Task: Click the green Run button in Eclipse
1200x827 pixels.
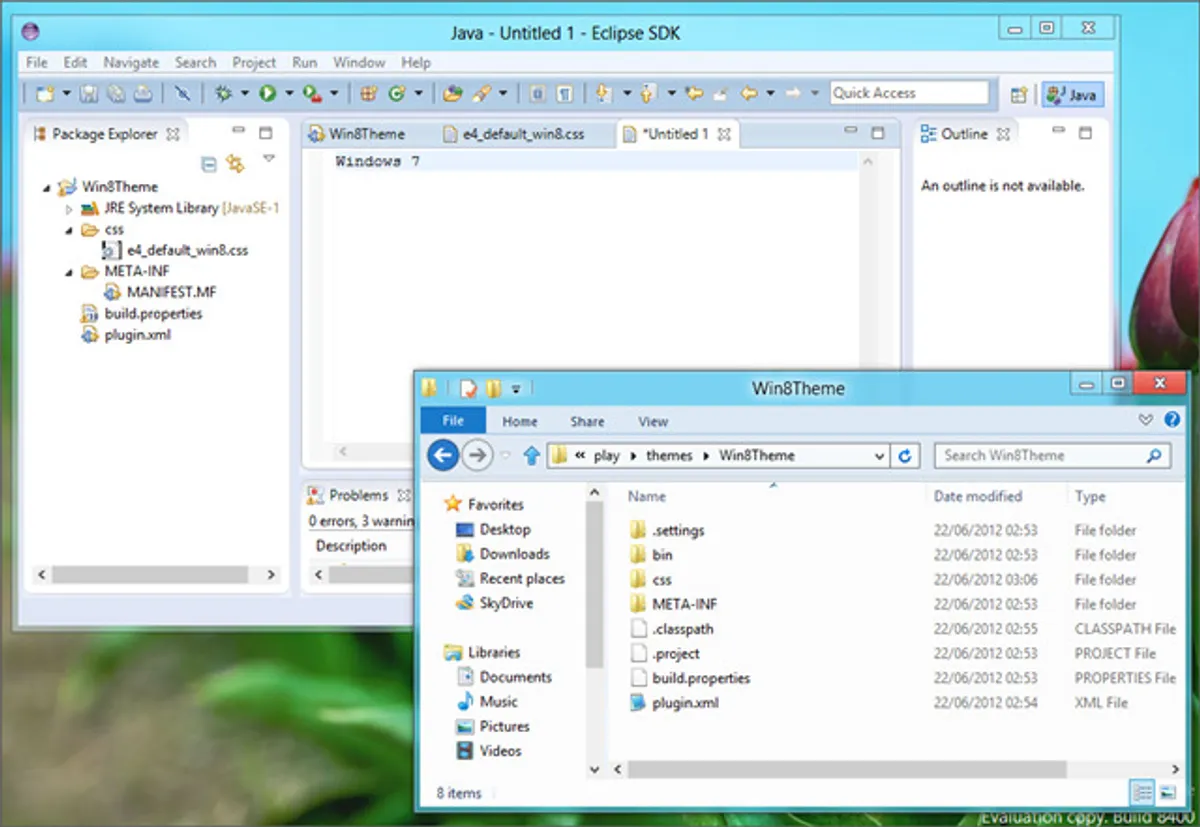Action: tap(268, 93)
